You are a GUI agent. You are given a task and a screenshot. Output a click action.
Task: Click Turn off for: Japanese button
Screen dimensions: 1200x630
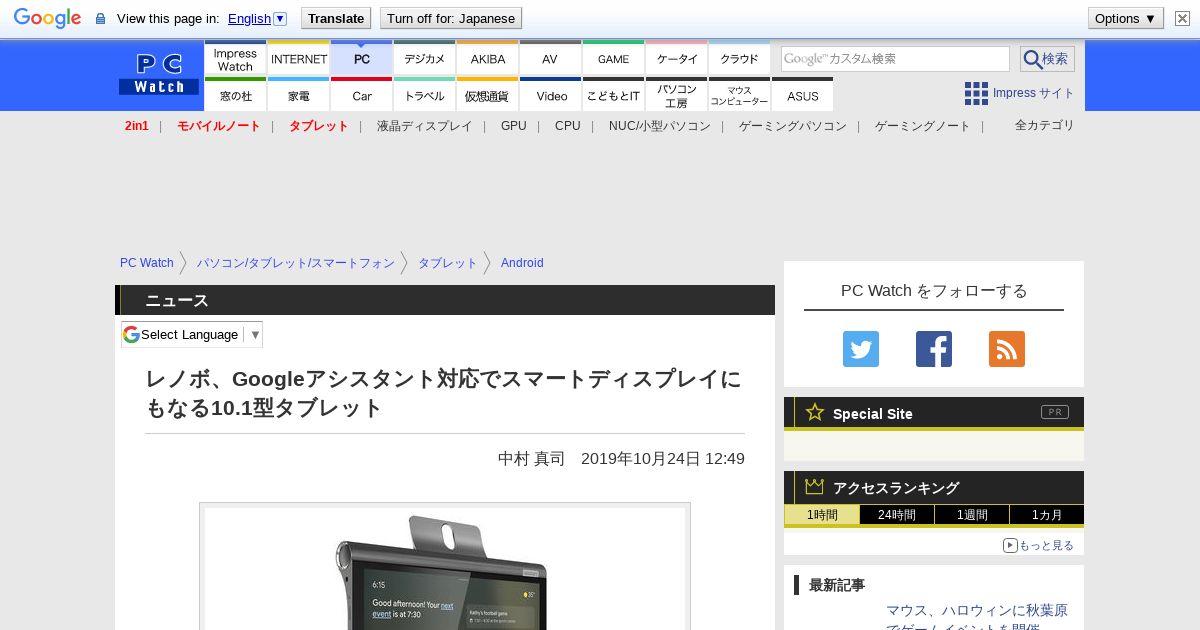(x=450, y=18)
